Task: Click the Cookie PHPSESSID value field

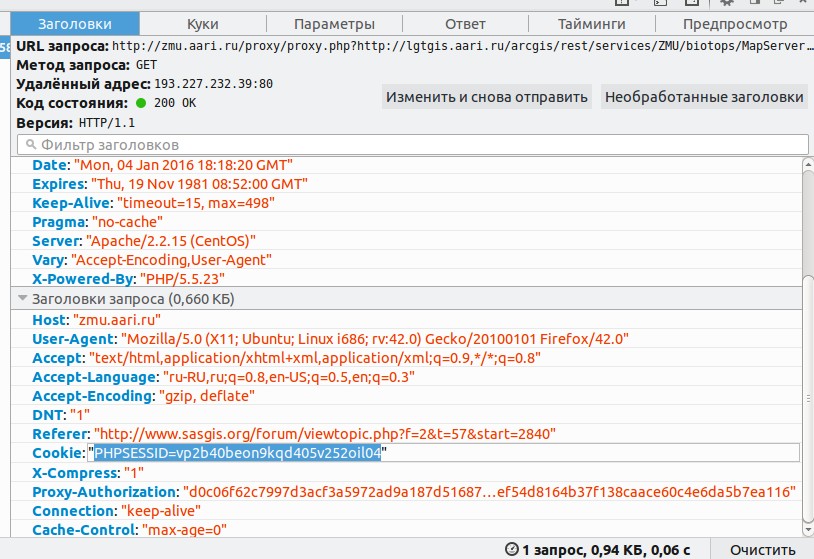Action: coord(238,453)
